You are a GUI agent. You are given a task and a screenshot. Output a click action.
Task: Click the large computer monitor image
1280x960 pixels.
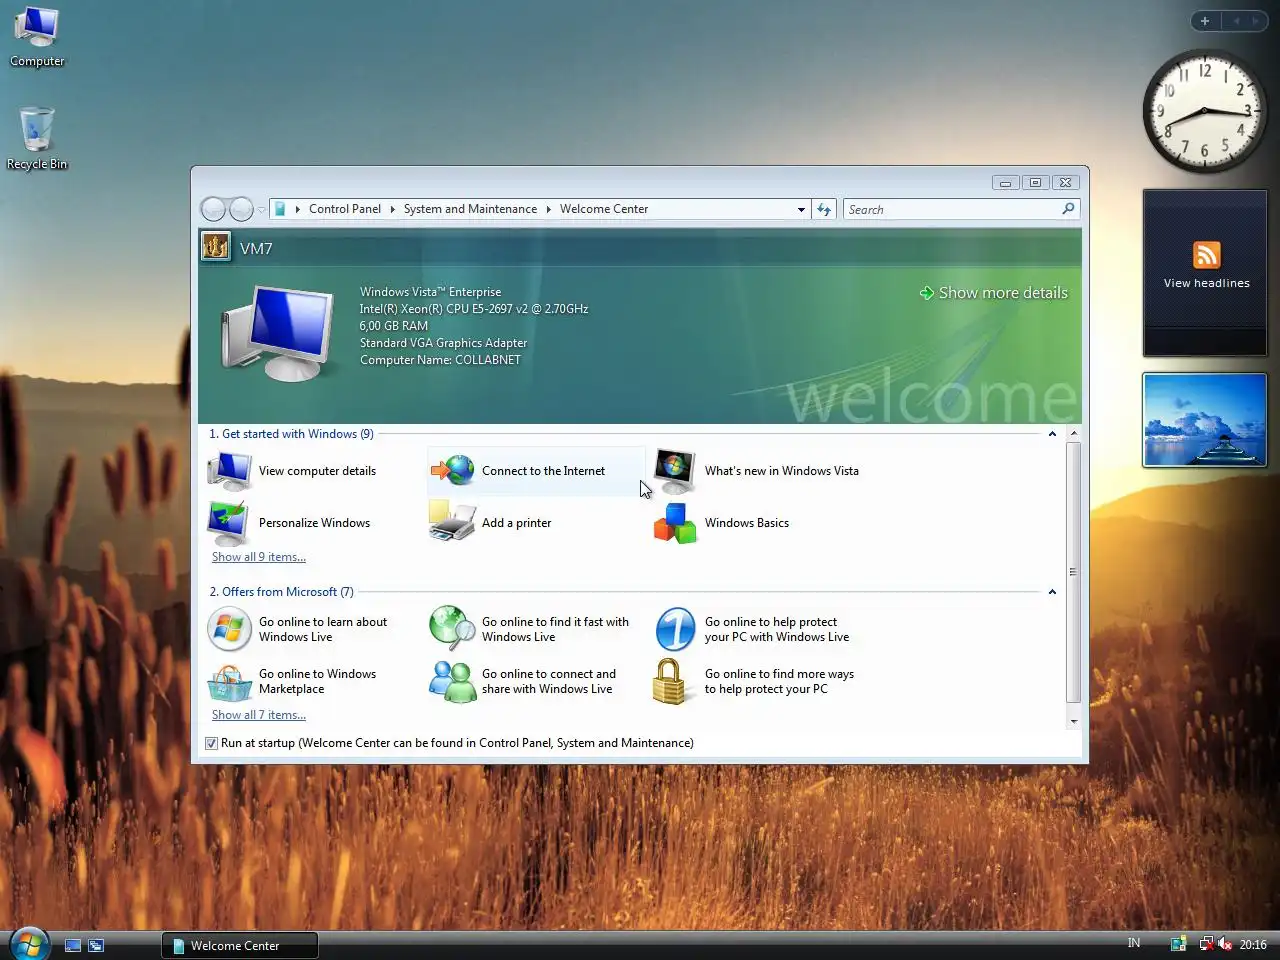277,333
